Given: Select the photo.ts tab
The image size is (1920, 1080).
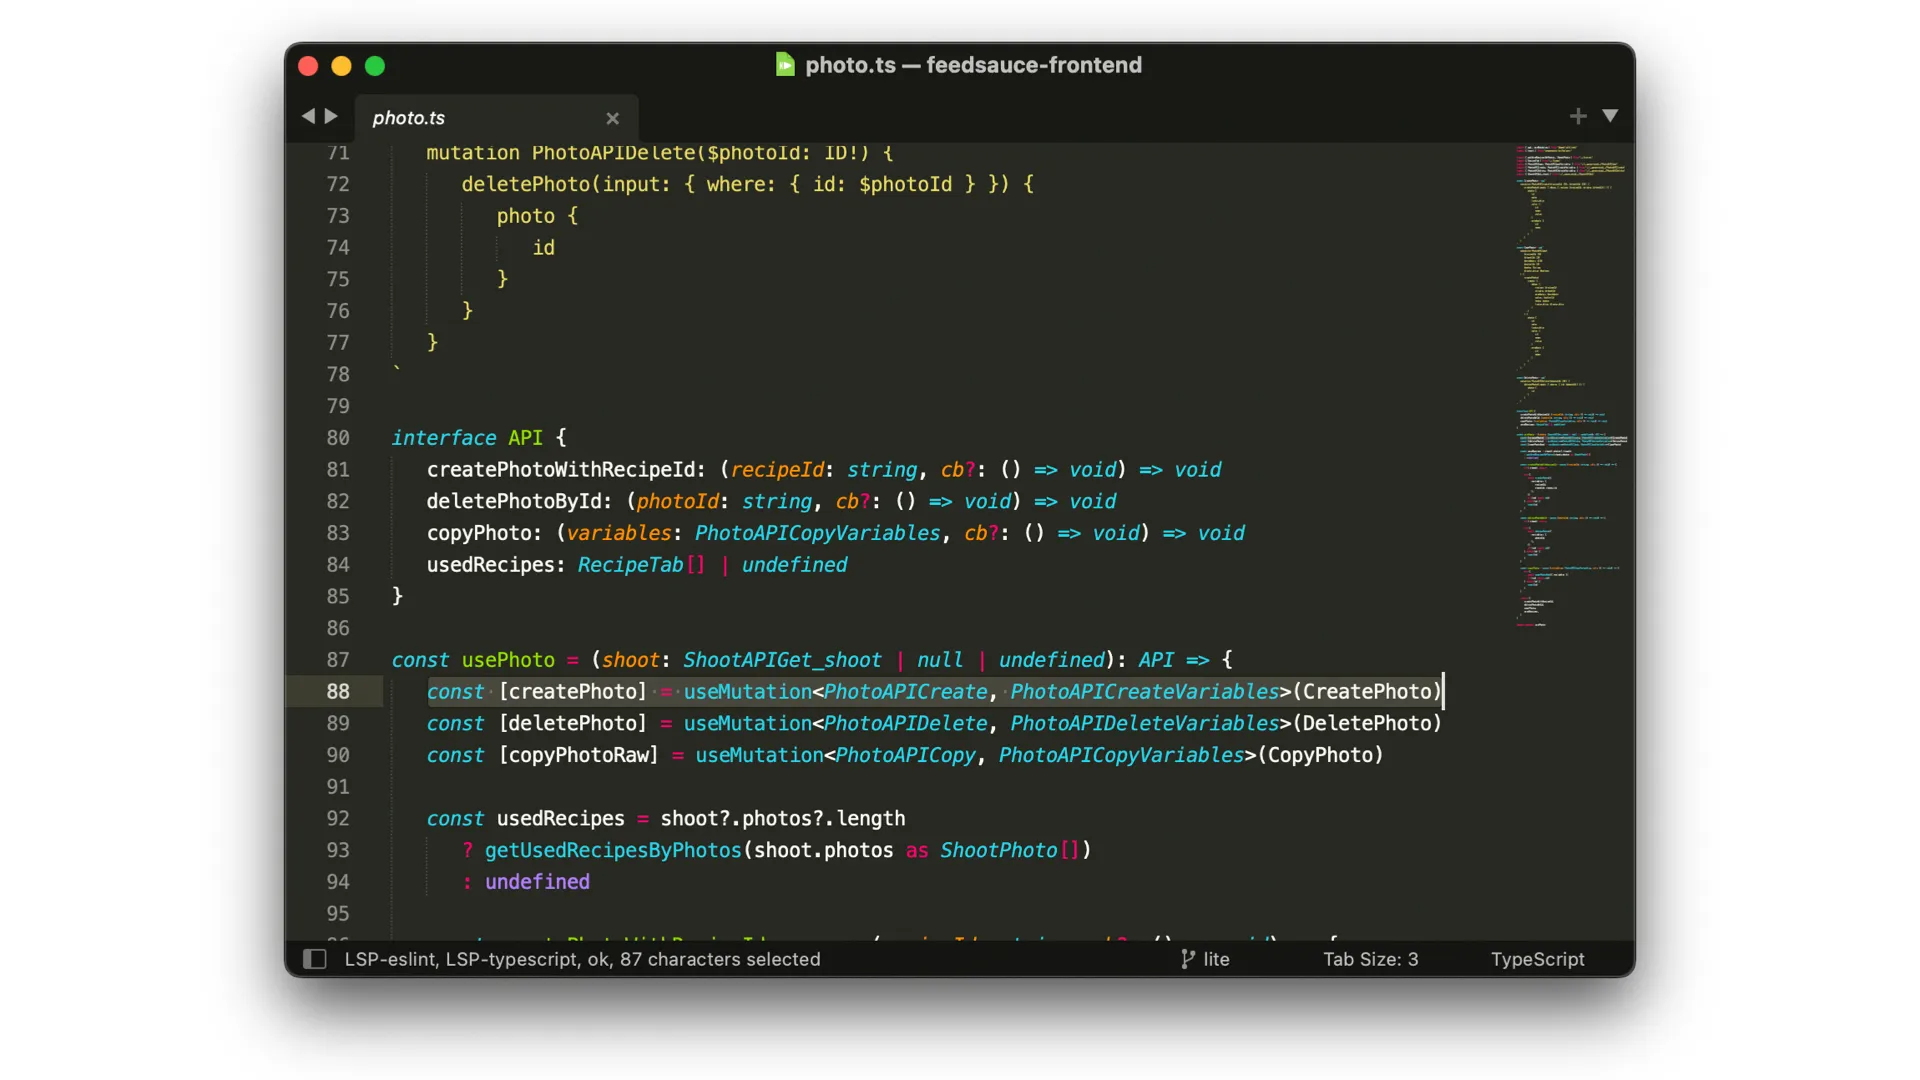Looking at the screenshot, I should coord(409,118).
